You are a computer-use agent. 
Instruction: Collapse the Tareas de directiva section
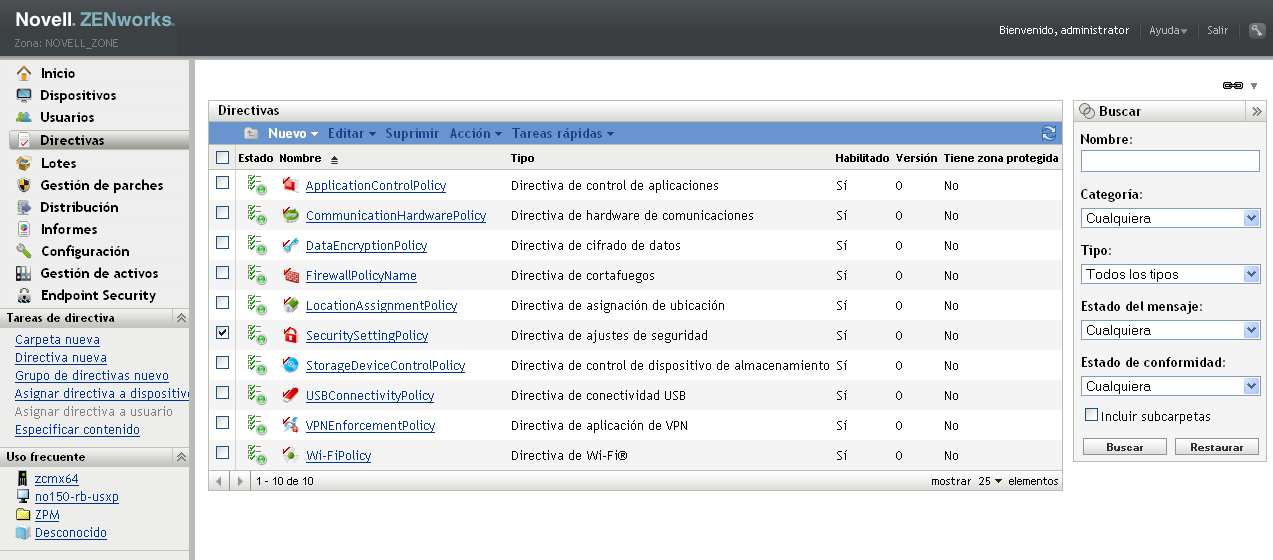point(181,318)
